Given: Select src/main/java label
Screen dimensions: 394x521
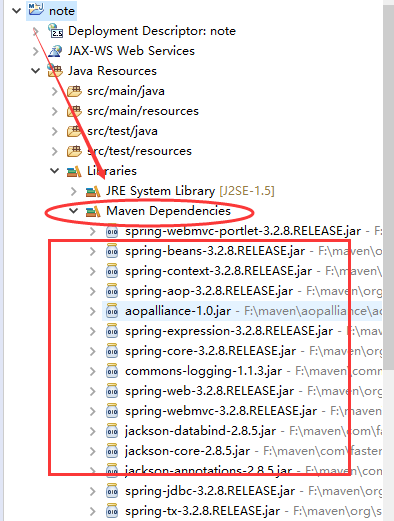Looking at the screenshot, I should coord(126,91).
